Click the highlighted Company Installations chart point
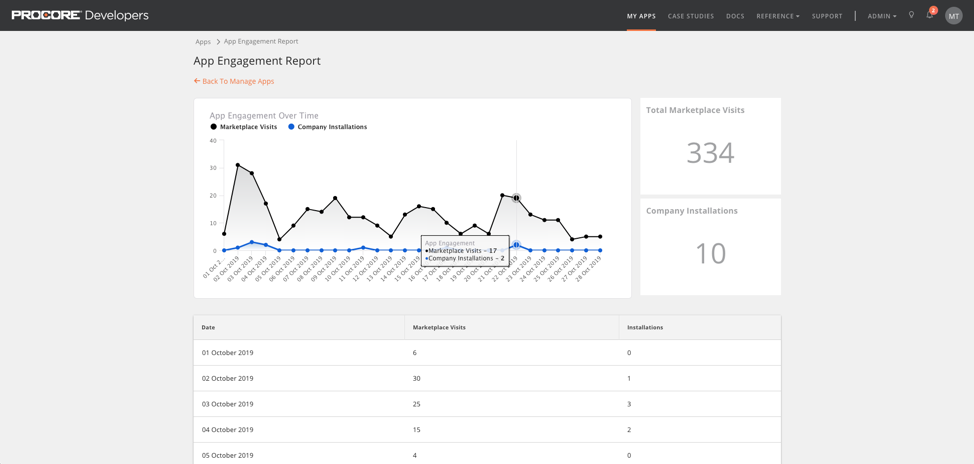Viewport: 974px width, 464px height. point(516,245)
